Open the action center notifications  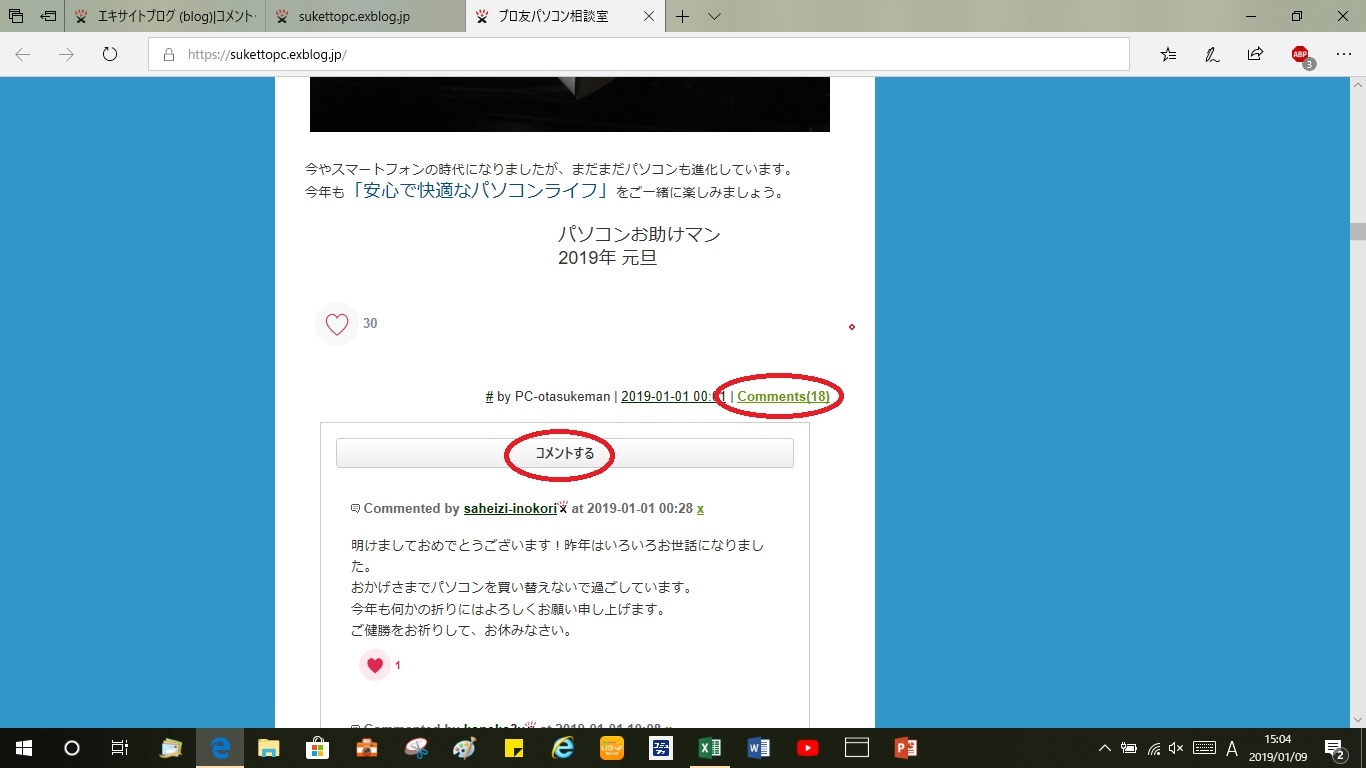[1335, 748]
